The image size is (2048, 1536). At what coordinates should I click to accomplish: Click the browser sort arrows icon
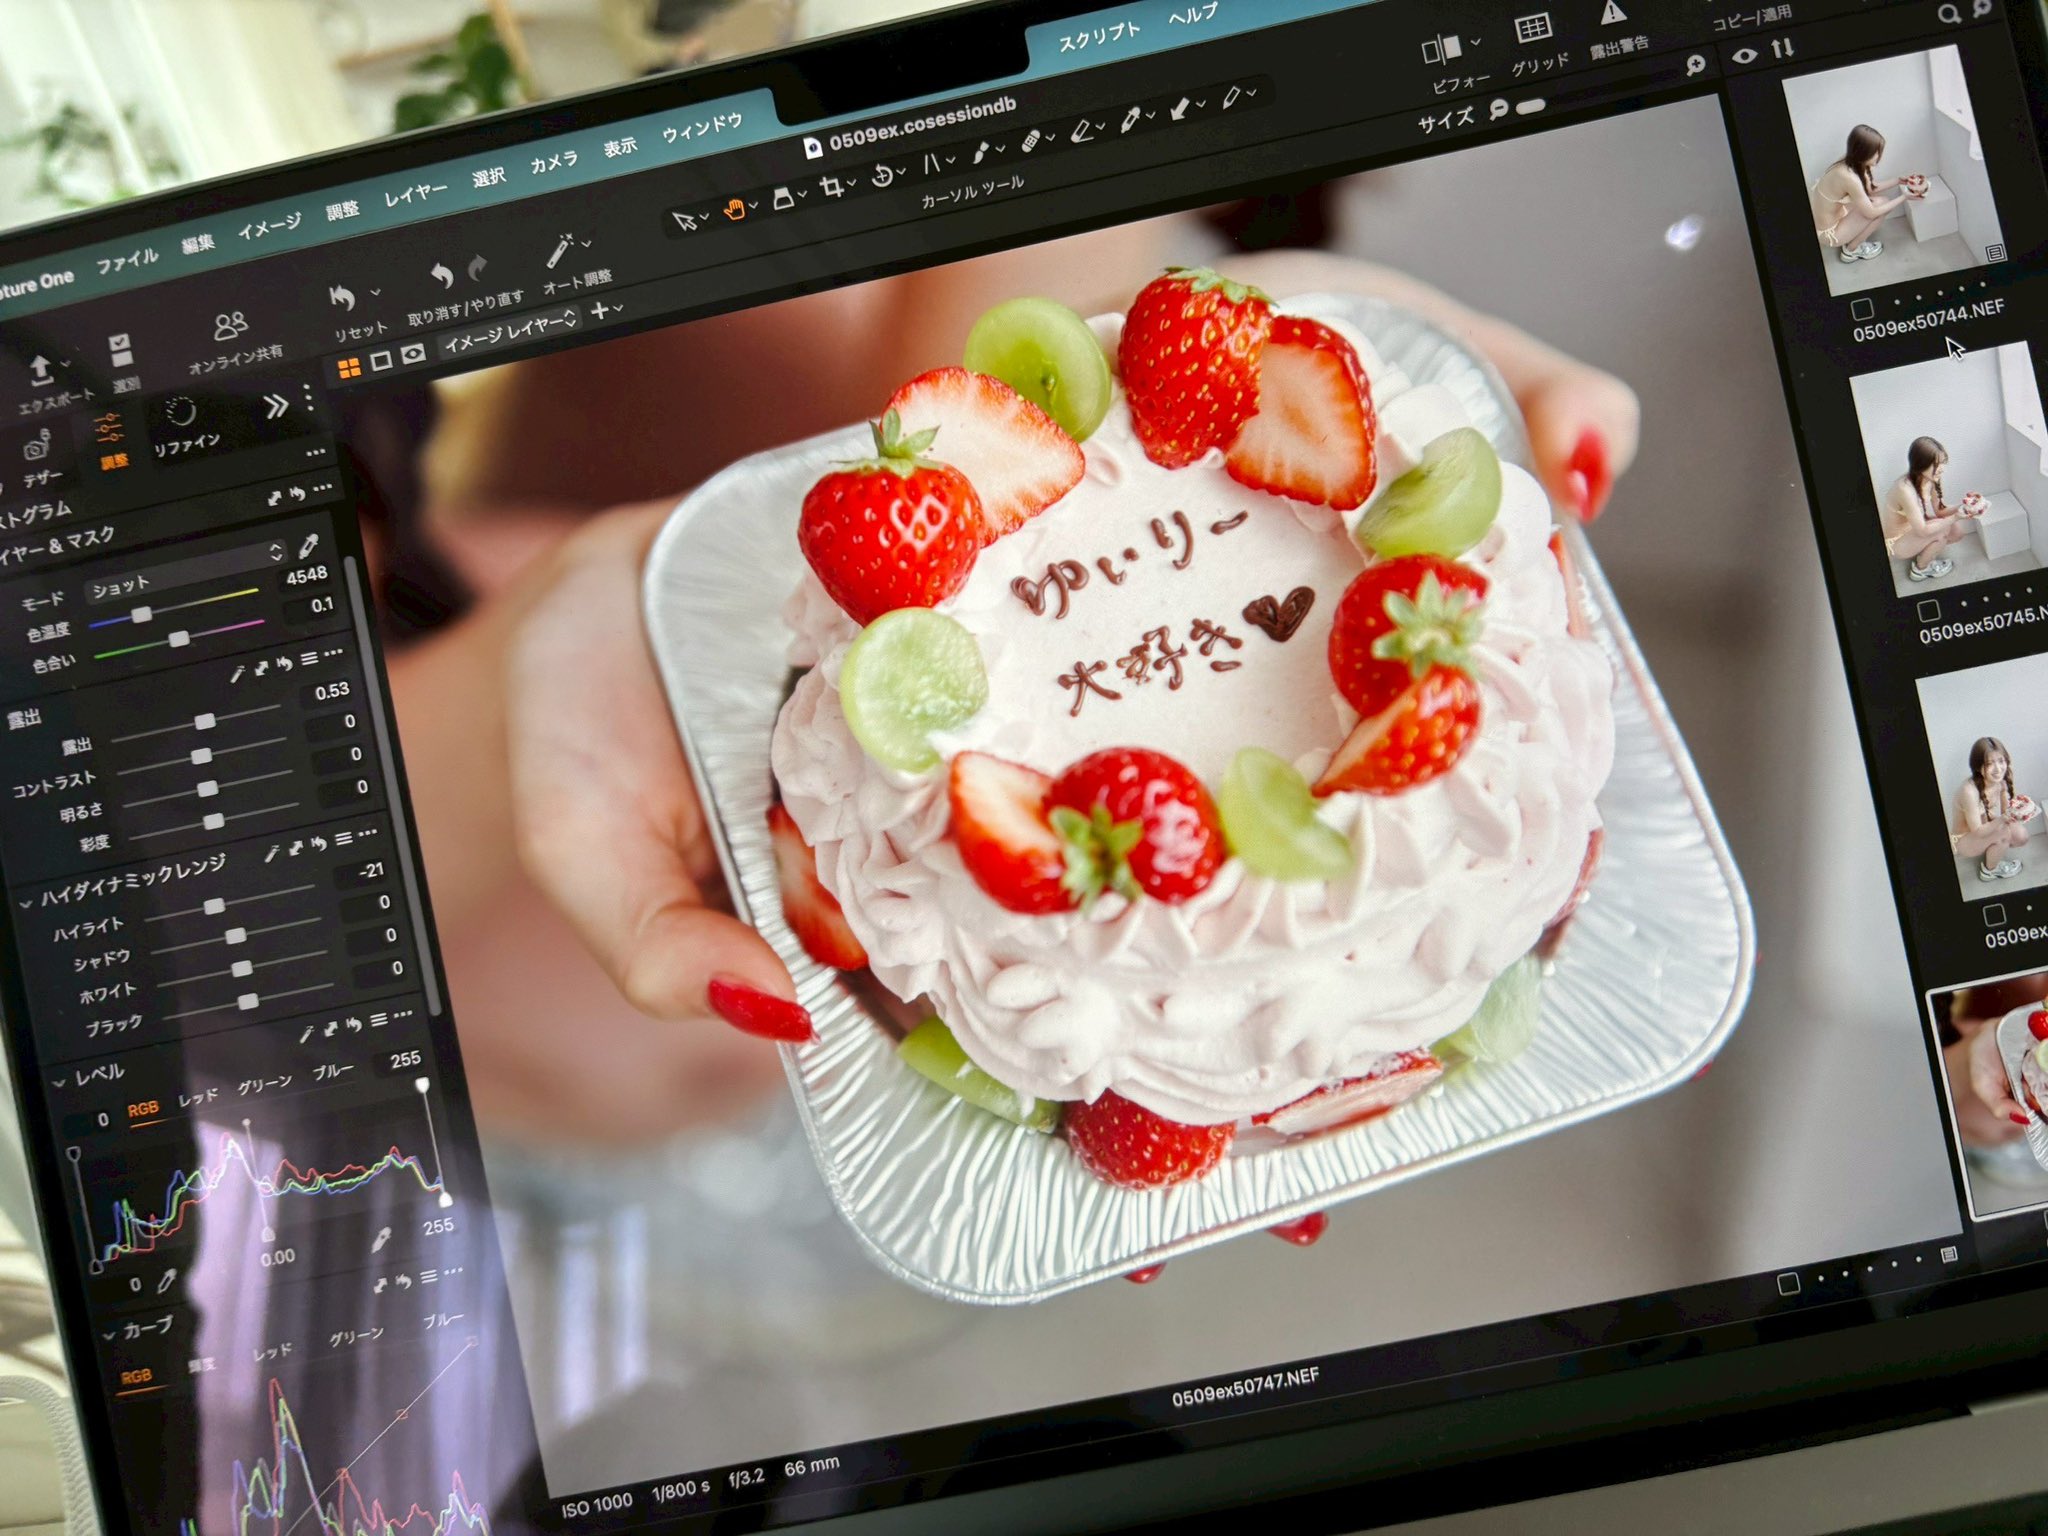tap(1782, 48)
